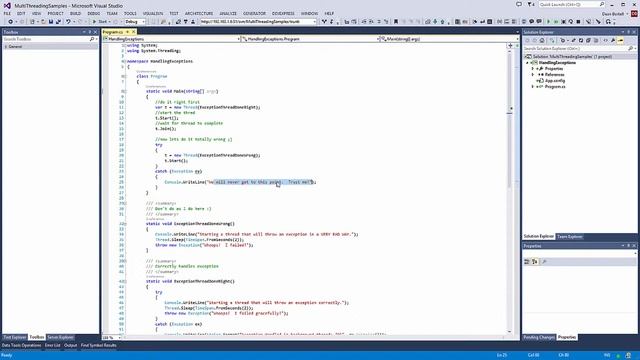Click the Alphabetical sort icon in Properties panel
The image size is (640, 360).
tap(535, 262)
